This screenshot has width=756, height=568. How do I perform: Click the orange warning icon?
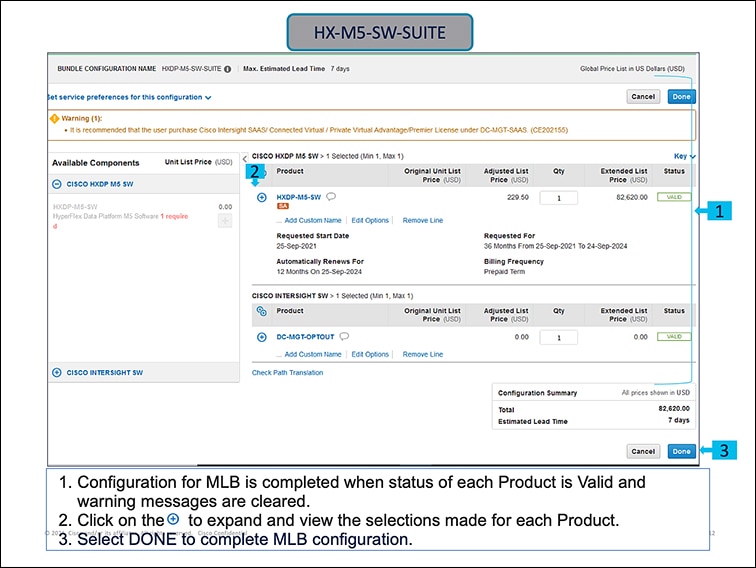[x=54, y=118]
